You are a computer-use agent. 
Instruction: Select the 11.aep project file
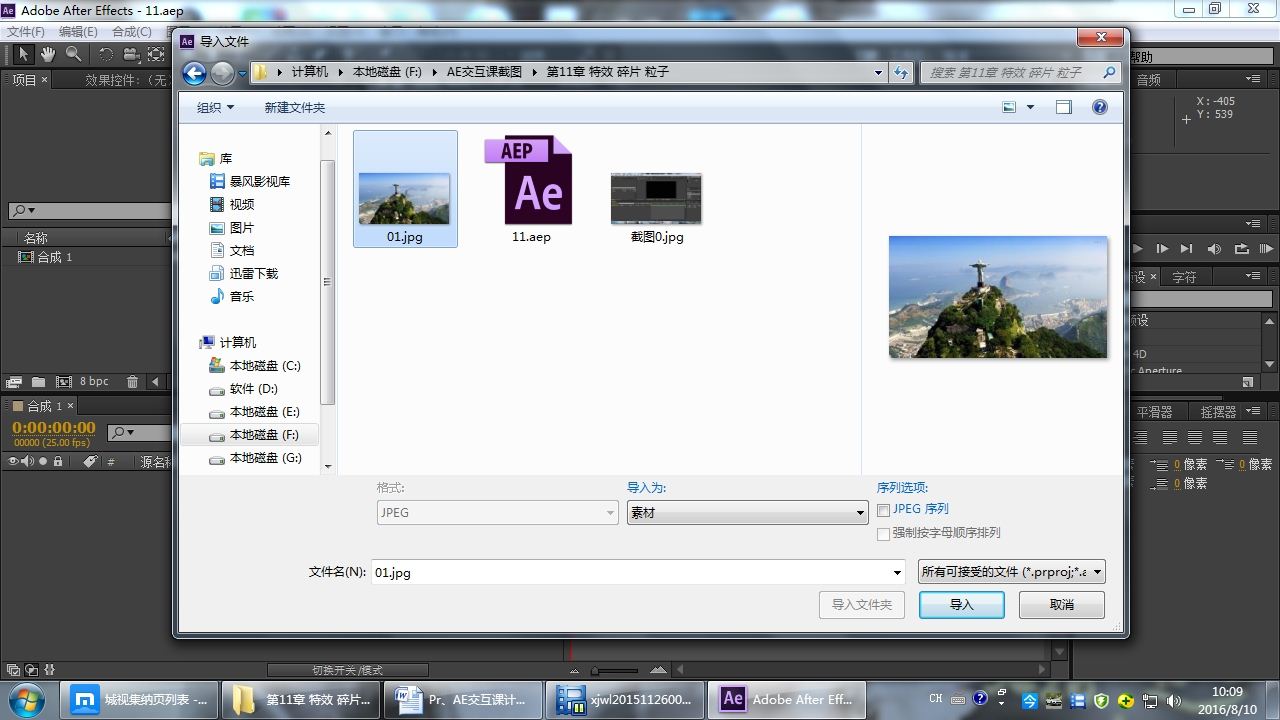(x=531, y=189)
